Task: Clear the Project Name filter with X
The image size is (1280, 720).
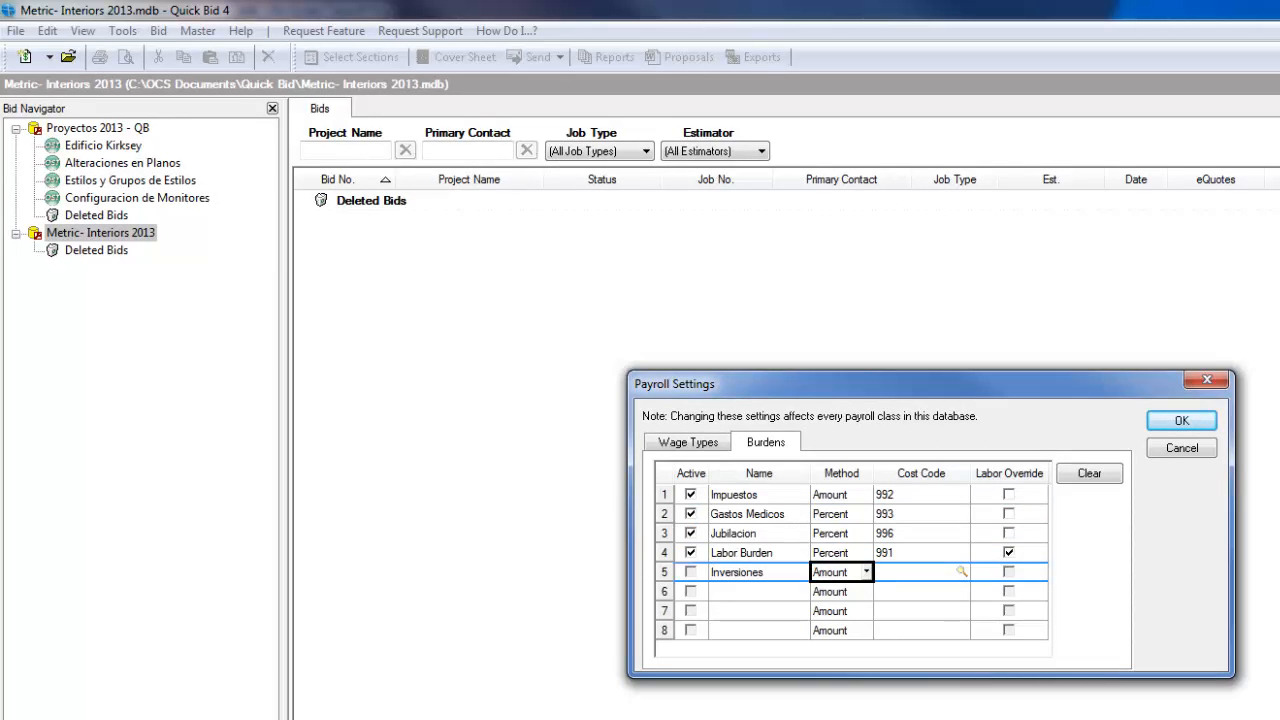Action: tap(405, 150)
